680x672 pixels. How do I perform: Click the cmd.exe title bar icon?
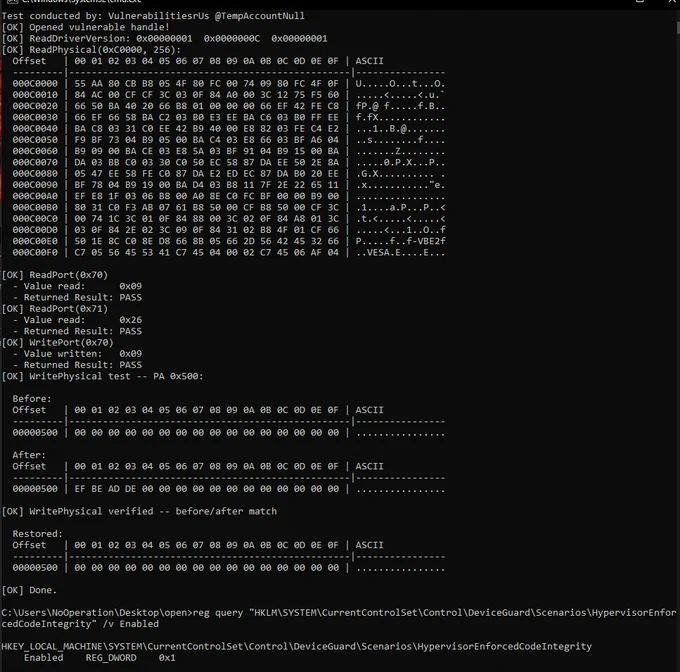pyautogui.click(x=12, y=1)
